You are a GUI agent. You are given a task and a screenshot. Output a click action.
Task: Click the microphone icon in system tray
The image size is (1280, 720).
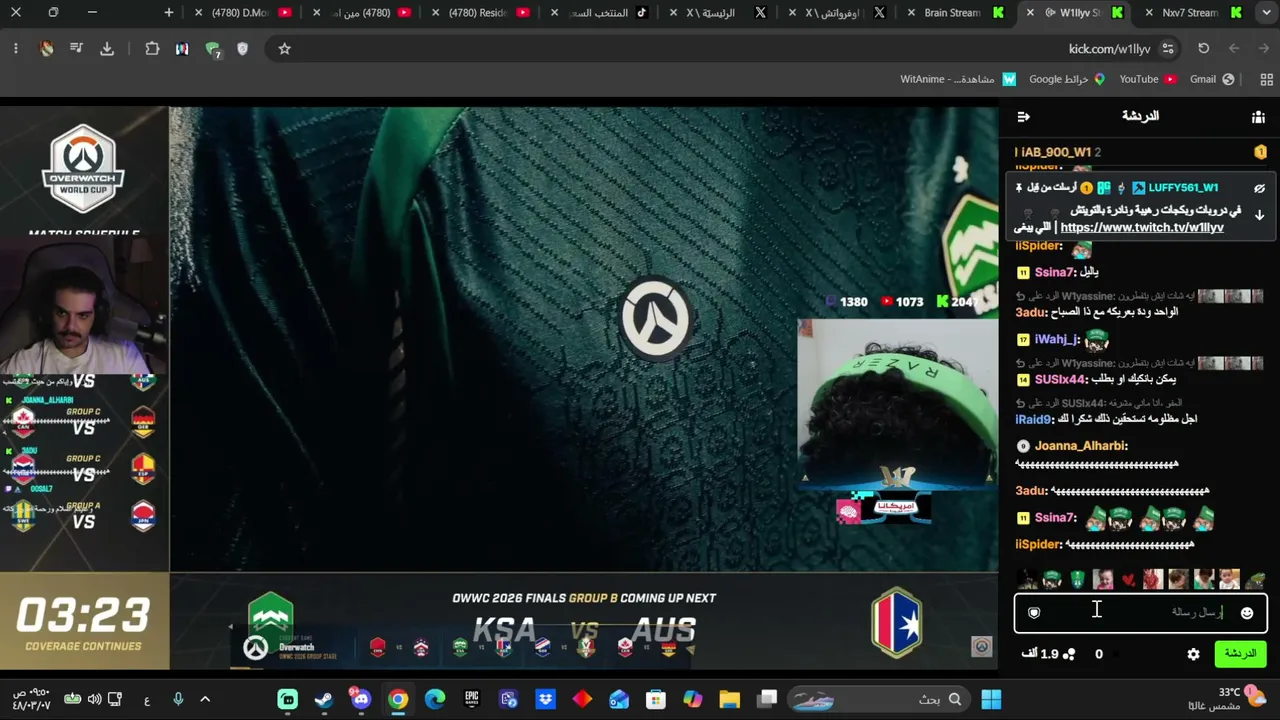178,699
